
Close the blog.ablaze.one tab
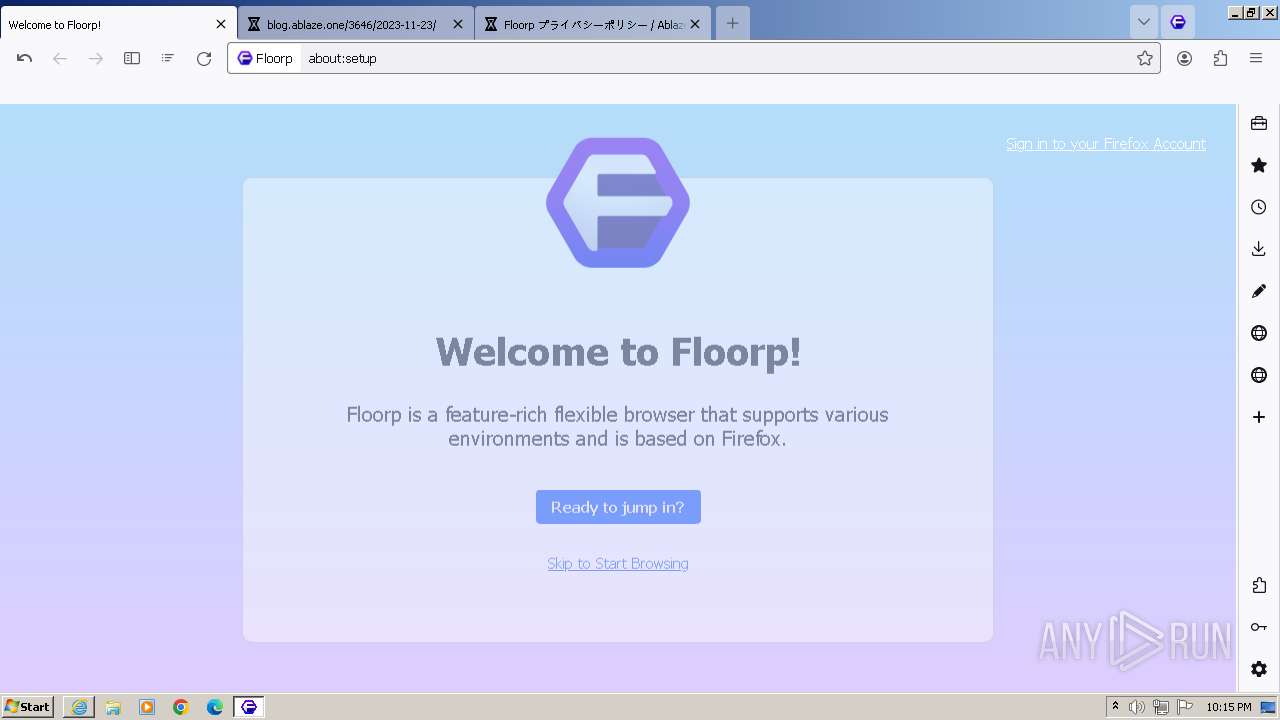(458, 24)
